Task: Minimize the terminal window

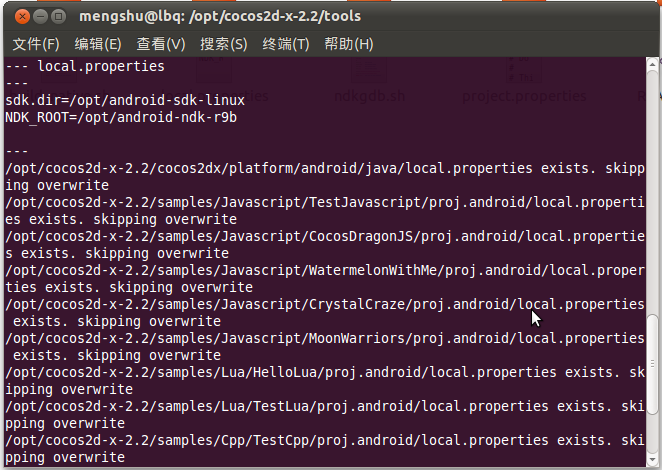Action: click(x=40, y=17)
